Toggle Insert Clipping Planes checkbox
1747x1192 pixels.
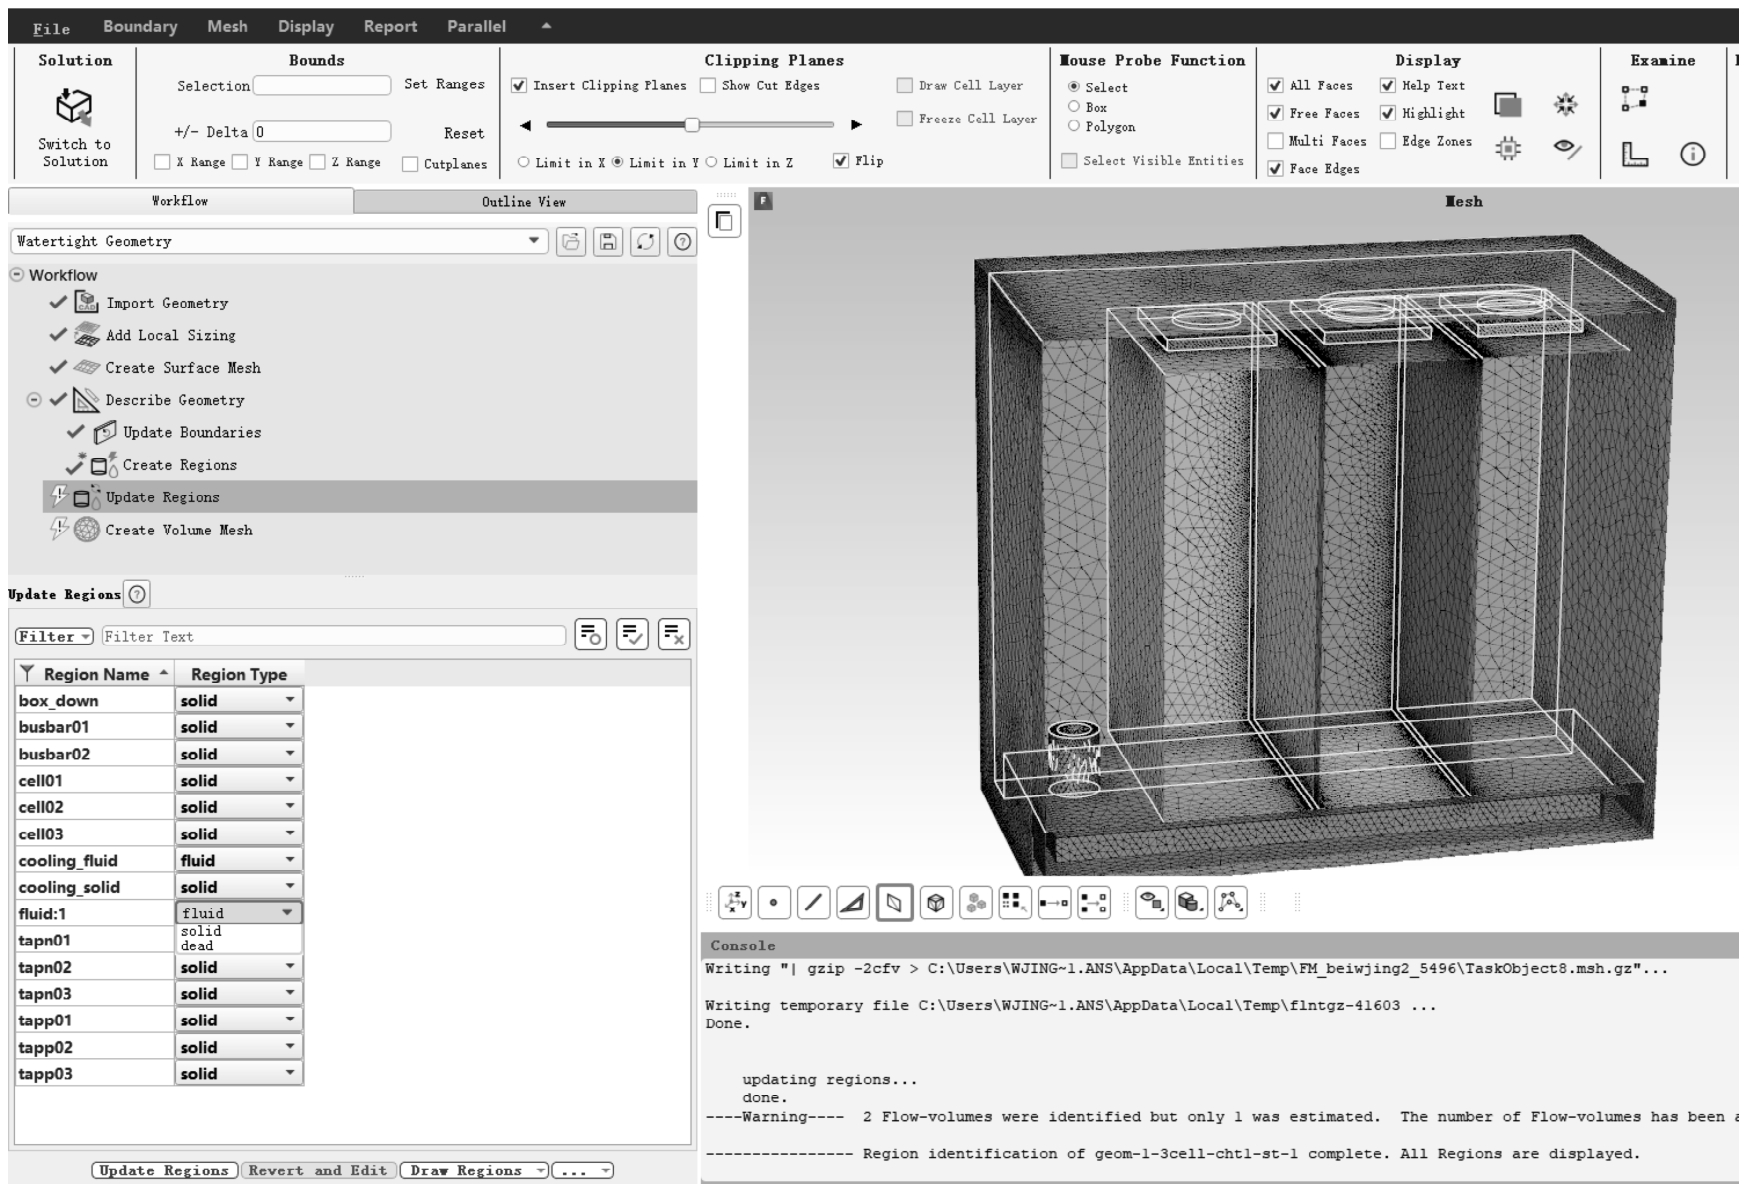tap(519, 86)
